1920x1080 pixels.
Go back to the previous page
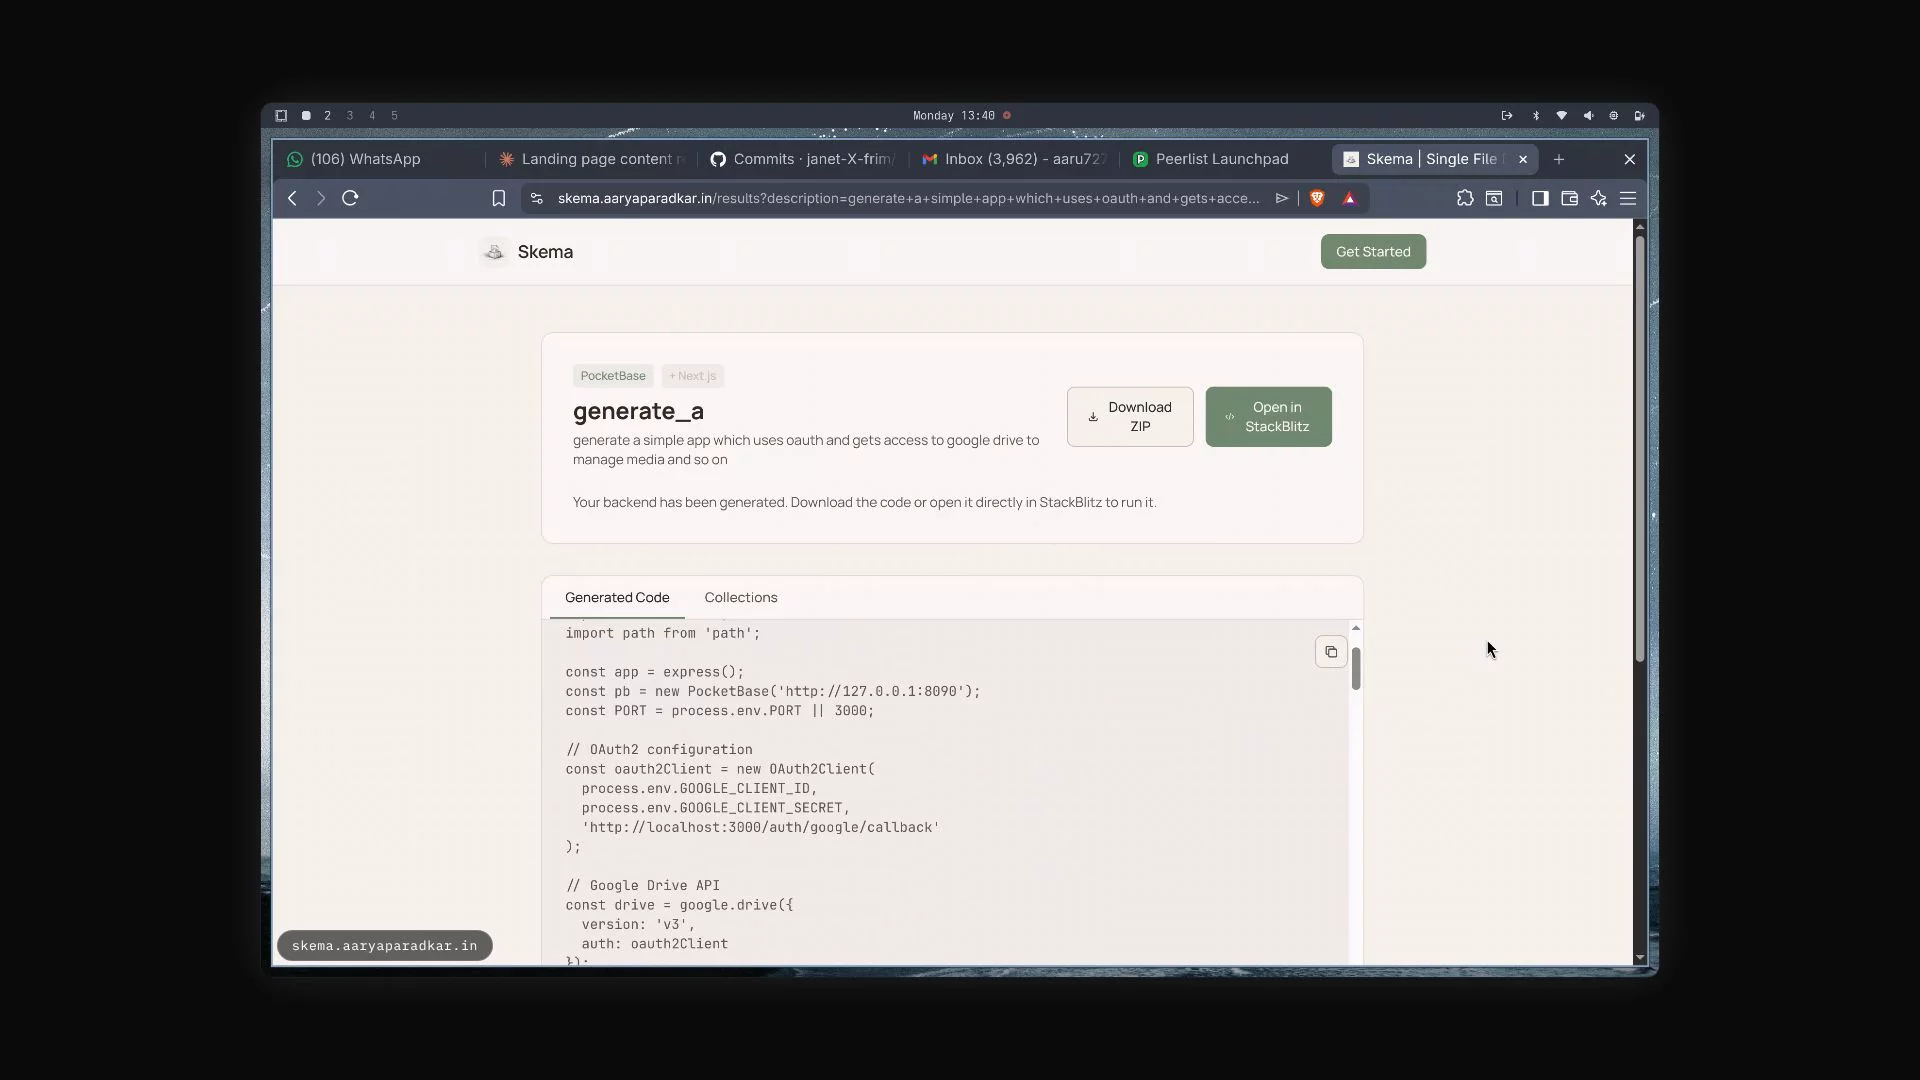[292, 198]
